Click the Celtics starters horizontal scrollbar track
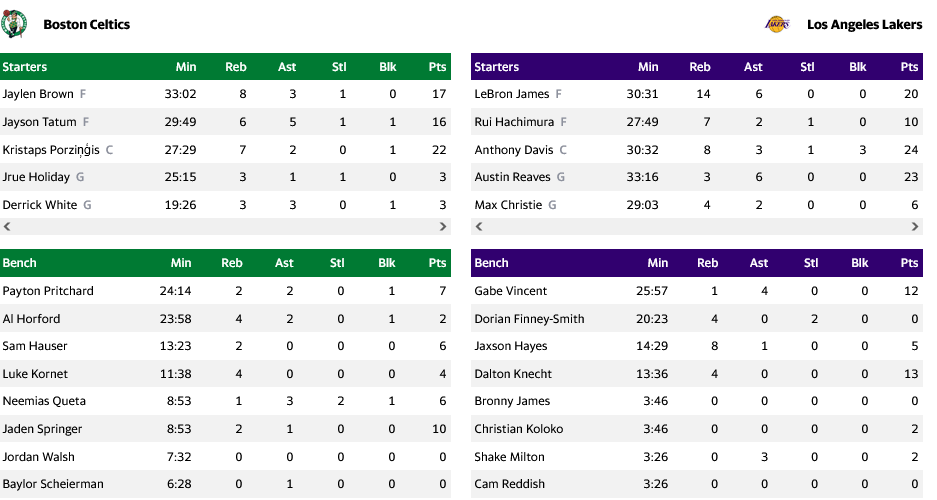 click(225, 227)
